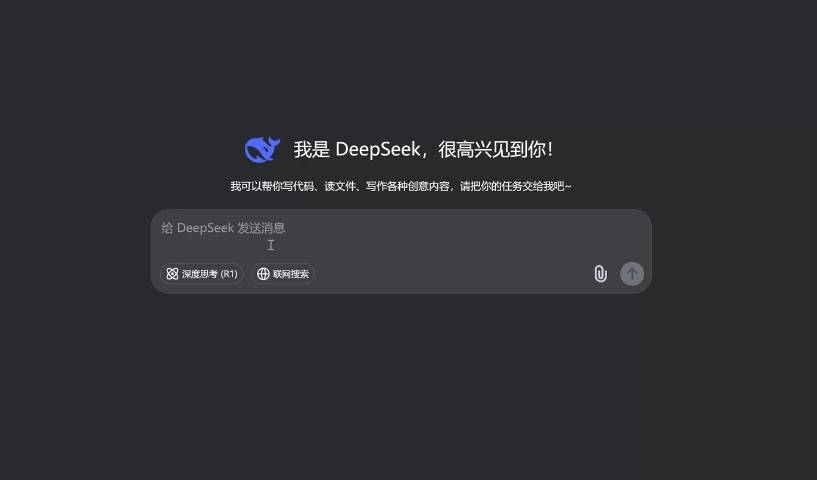Attach a file with the paperclip icon
The width and height of the screenshot is (817, 480).
[x=600, y=274]
